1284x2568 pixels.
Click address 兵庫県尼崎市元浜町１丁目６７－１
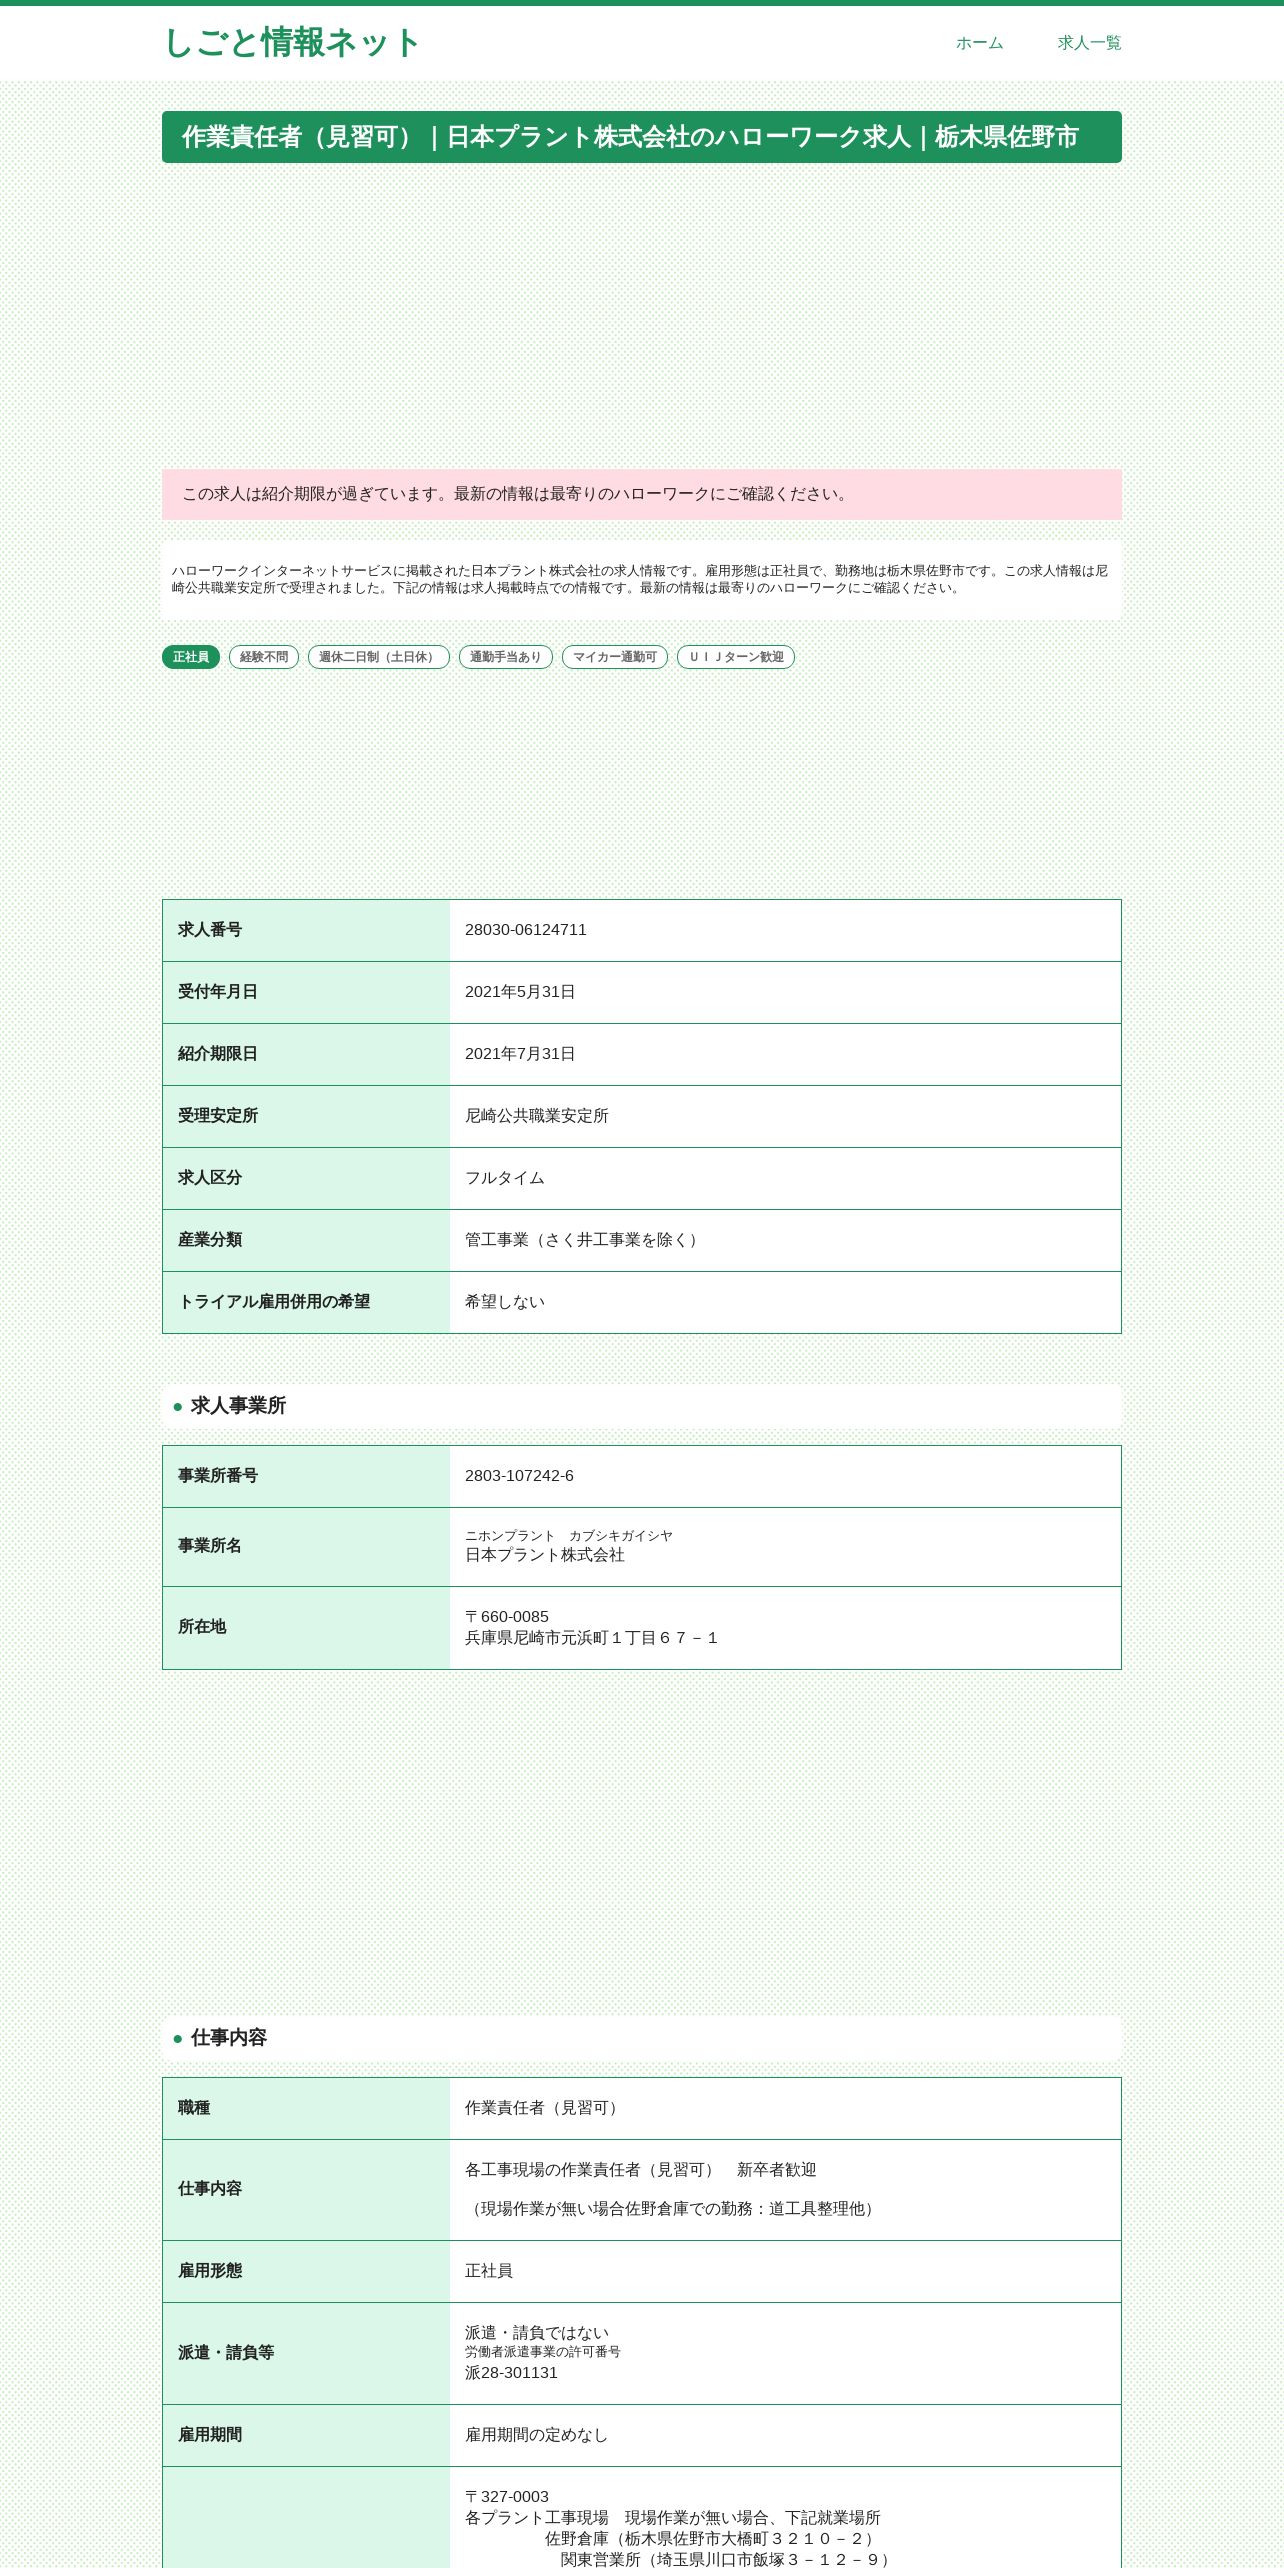pyautogui.click(x=592, y=1638)
